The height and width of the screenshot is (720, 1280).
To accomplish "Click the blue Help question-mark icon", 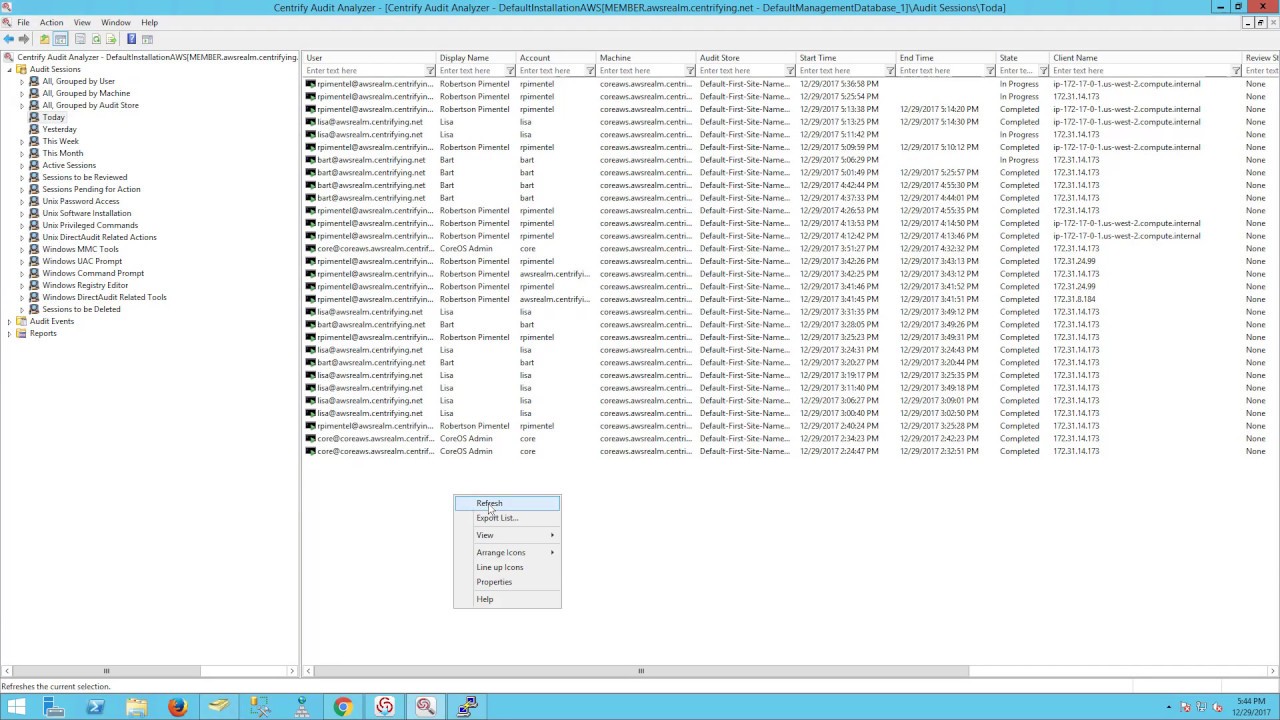I will [131, 39].
